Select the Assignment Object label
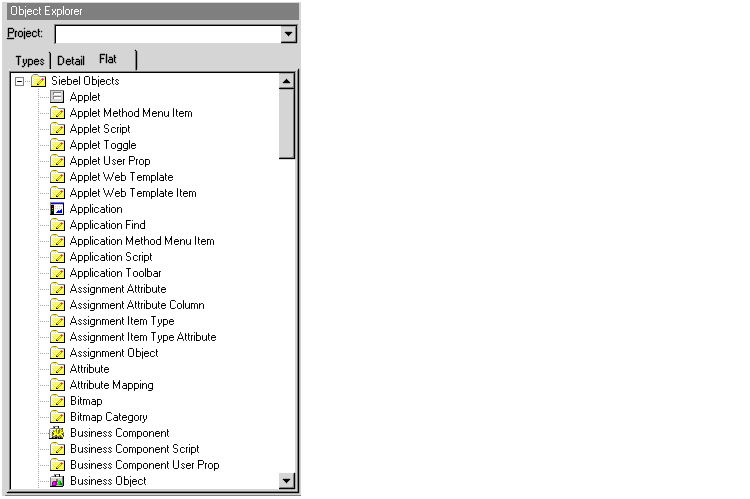 click(114, 353)
